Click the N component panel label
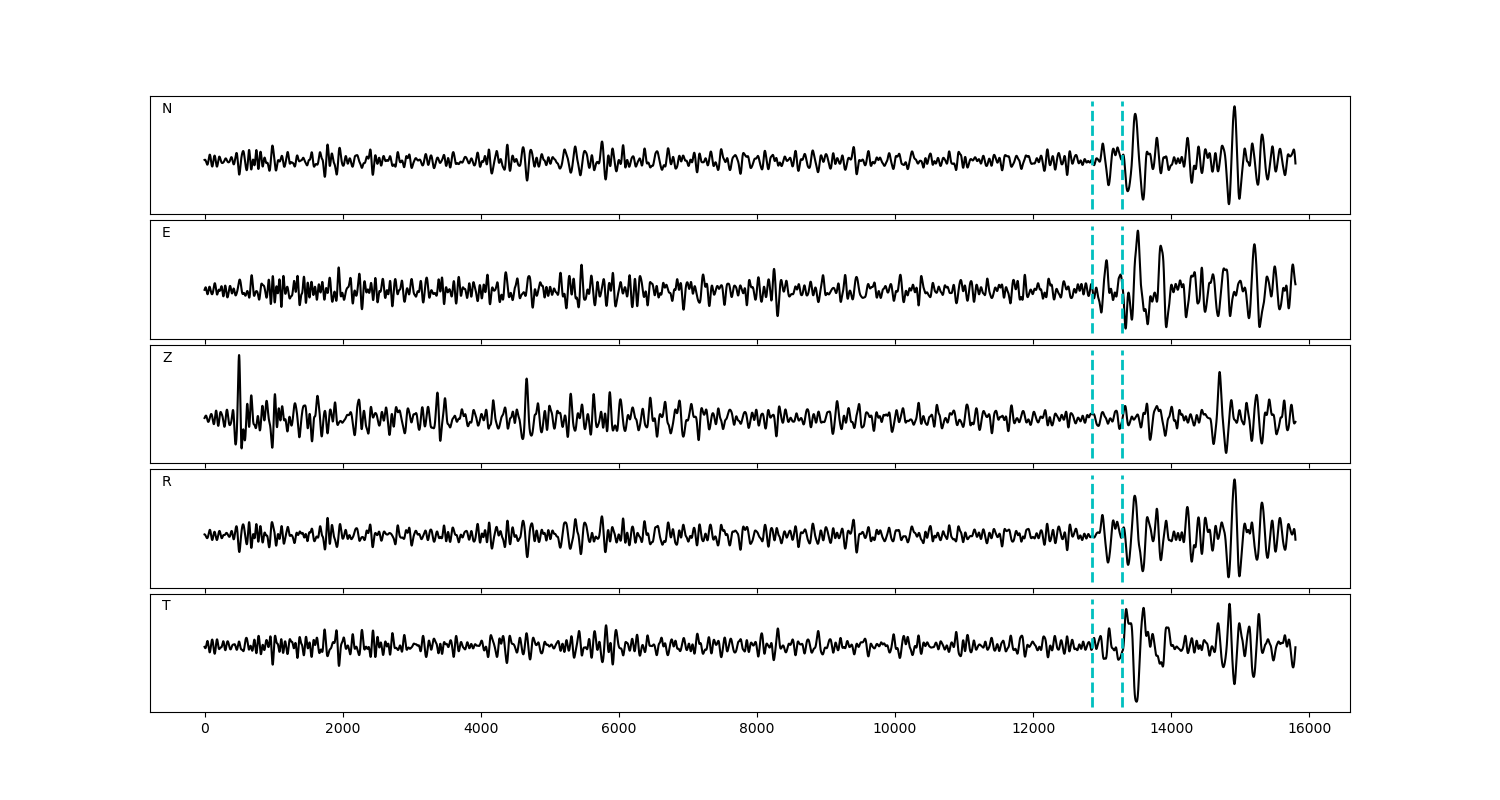Image resolution: width=1500 pixels, height=800 pixels. click(x=167, y=109)
